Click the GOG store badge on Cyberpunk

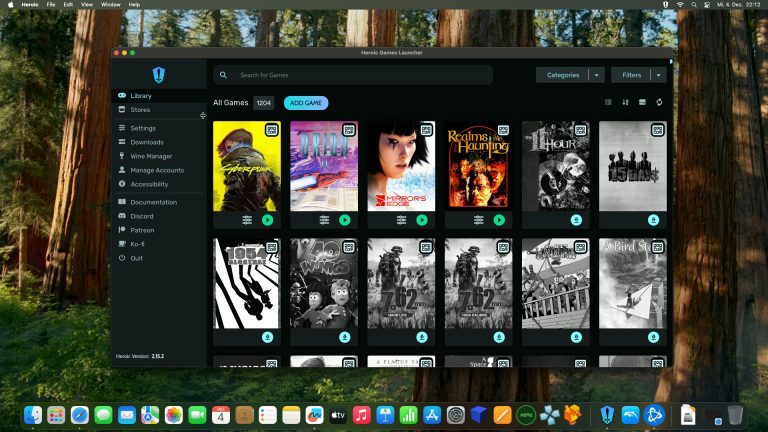click(272, 130)
